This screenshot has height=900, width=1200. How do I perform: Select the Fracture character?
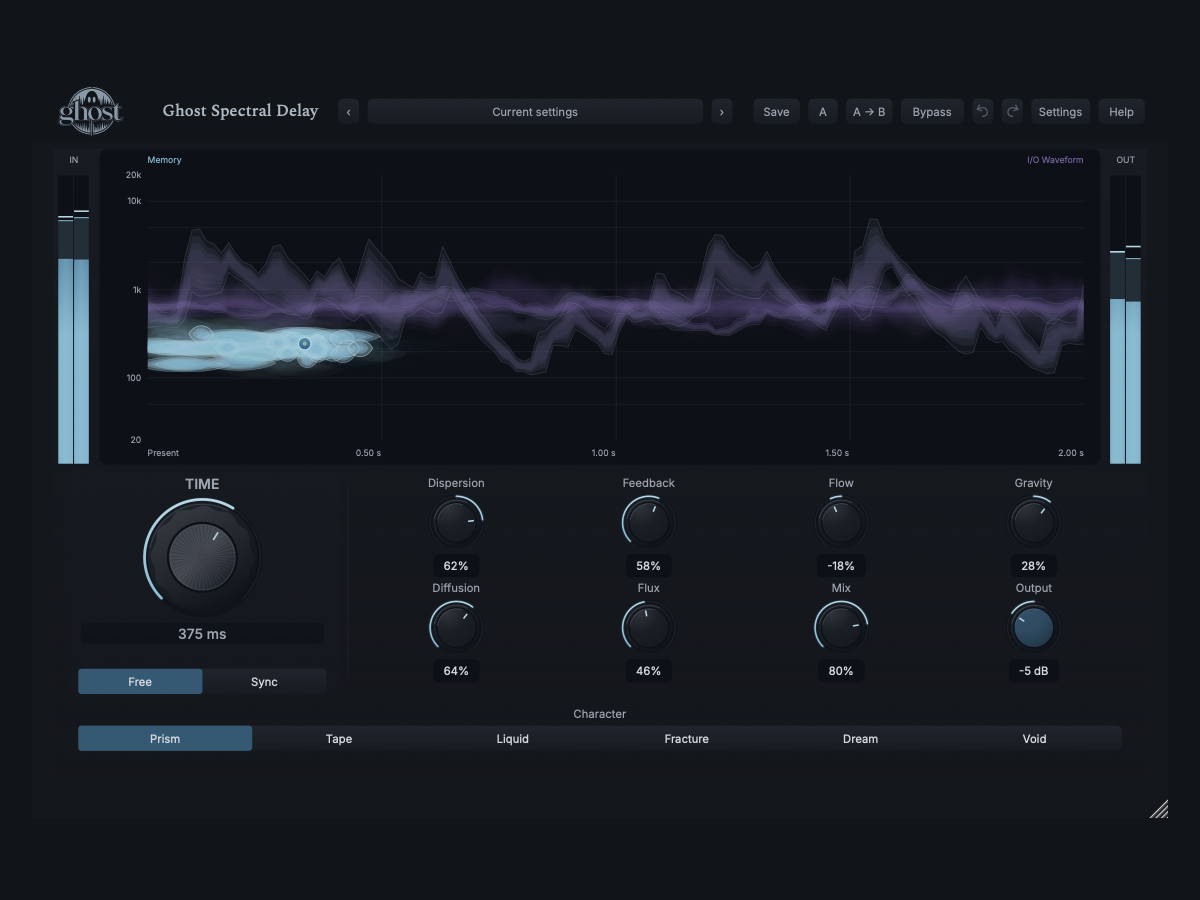[687, 739]
